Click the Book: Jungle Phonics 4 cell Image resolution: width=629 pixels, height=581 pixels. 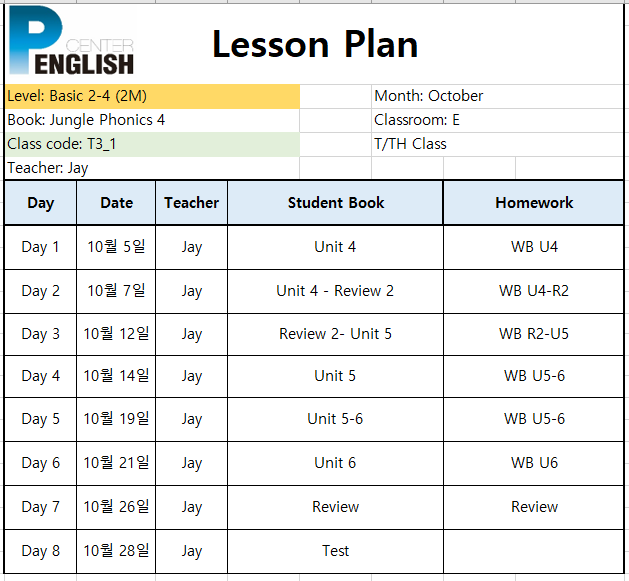tap(152, 120)
